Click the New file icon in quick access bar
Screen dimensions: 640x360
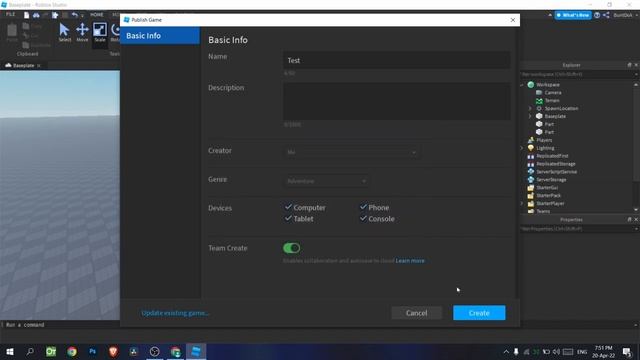pos(27,15)
